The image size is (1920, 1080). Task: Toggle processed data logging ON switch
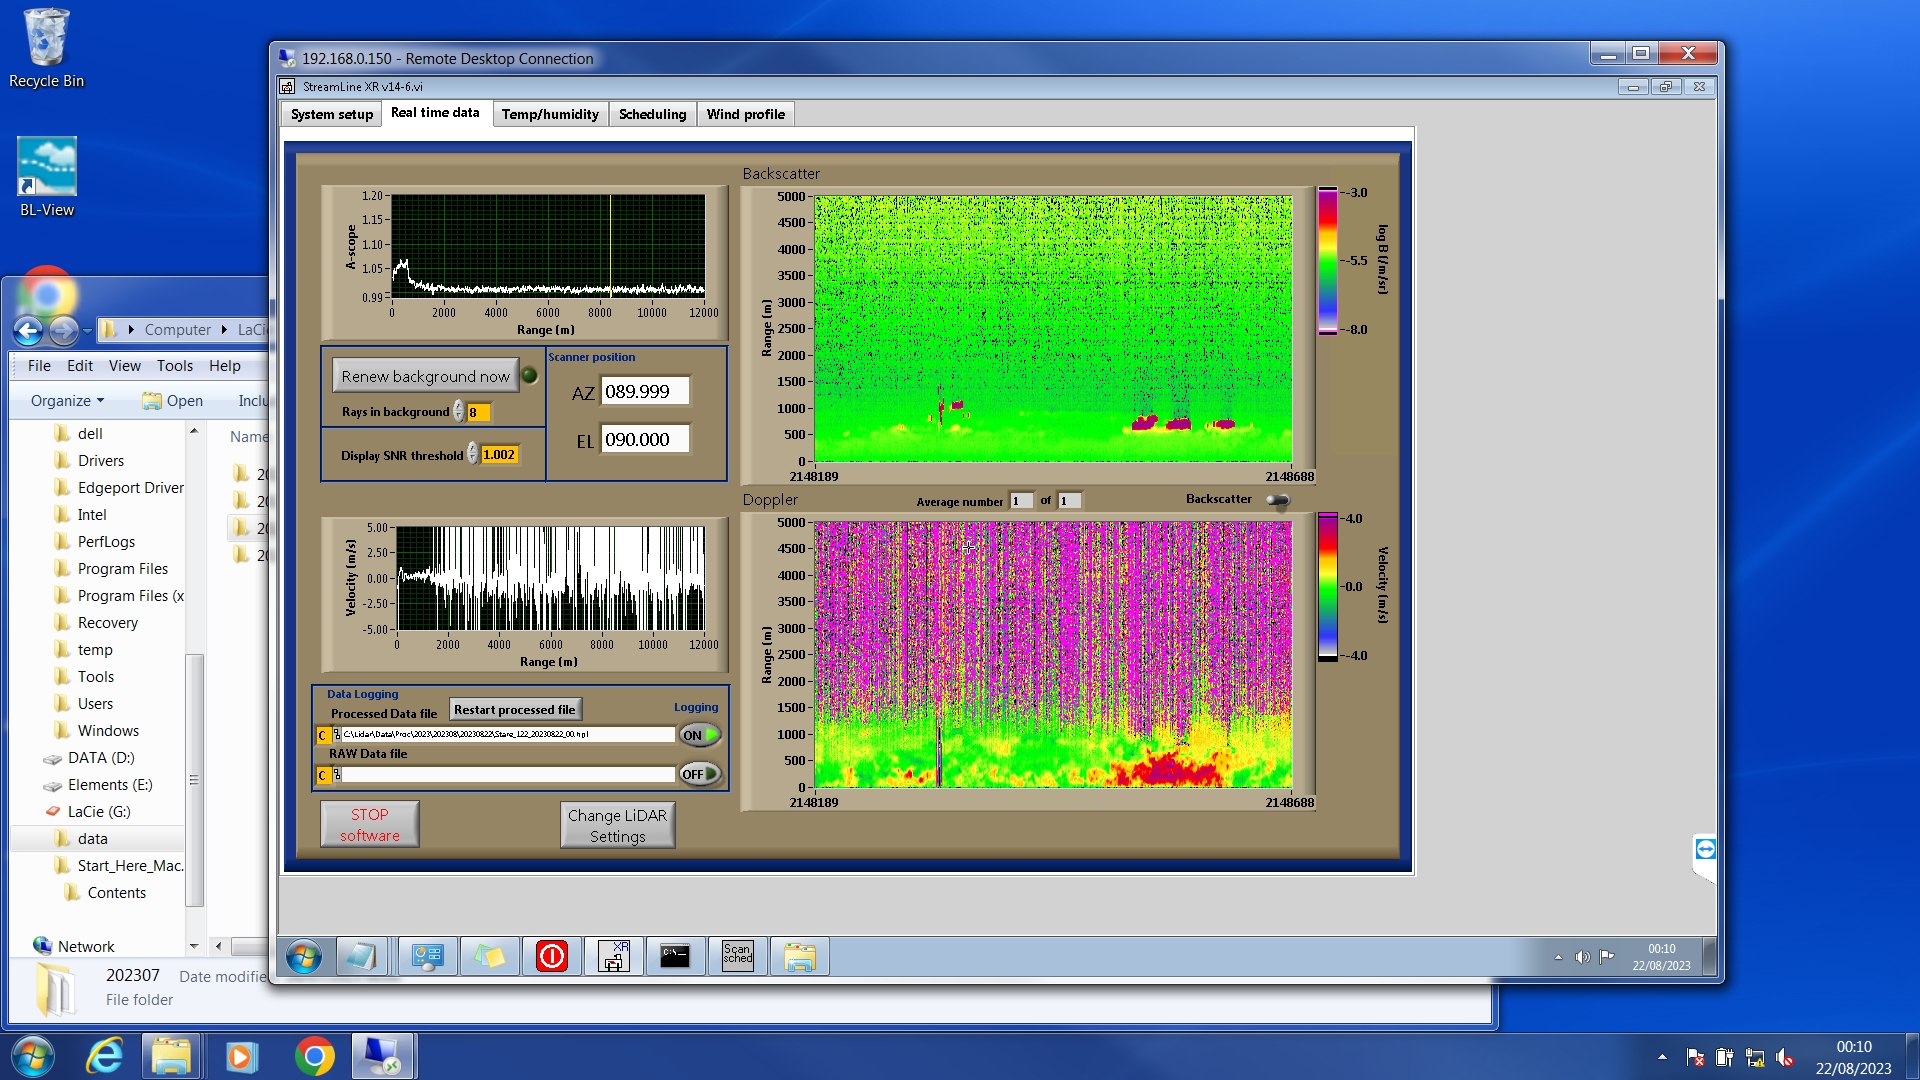pos(700,735)
